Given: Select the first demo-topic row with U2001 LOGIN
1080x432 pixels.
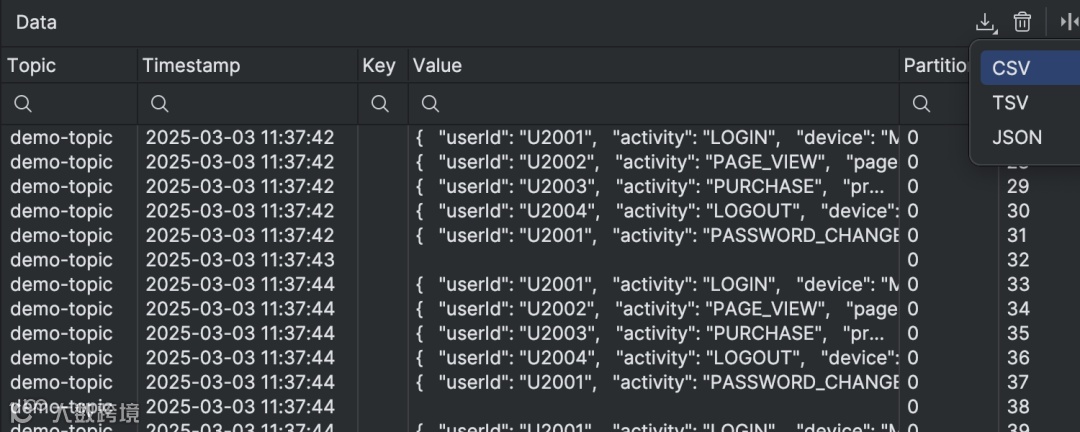Looking at the screenshot, I should (61, 138).
